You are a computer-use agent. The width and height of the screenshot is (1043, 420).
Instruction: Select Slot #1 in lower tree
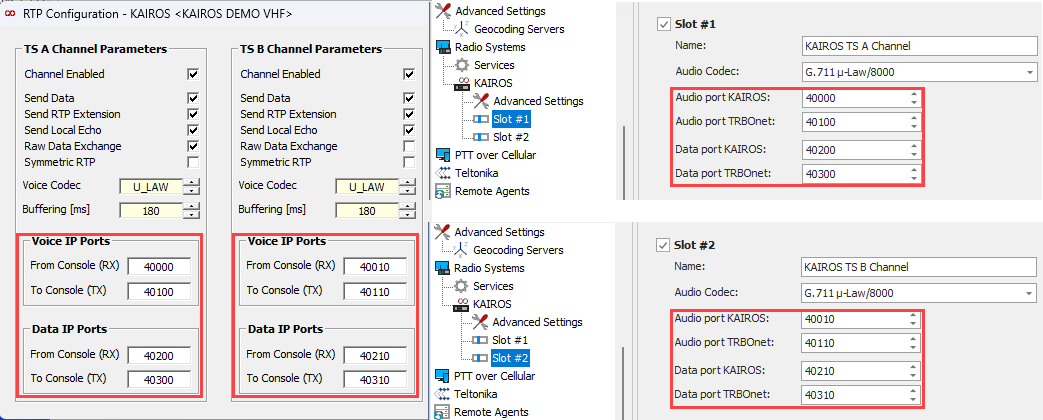pos(511,340)
